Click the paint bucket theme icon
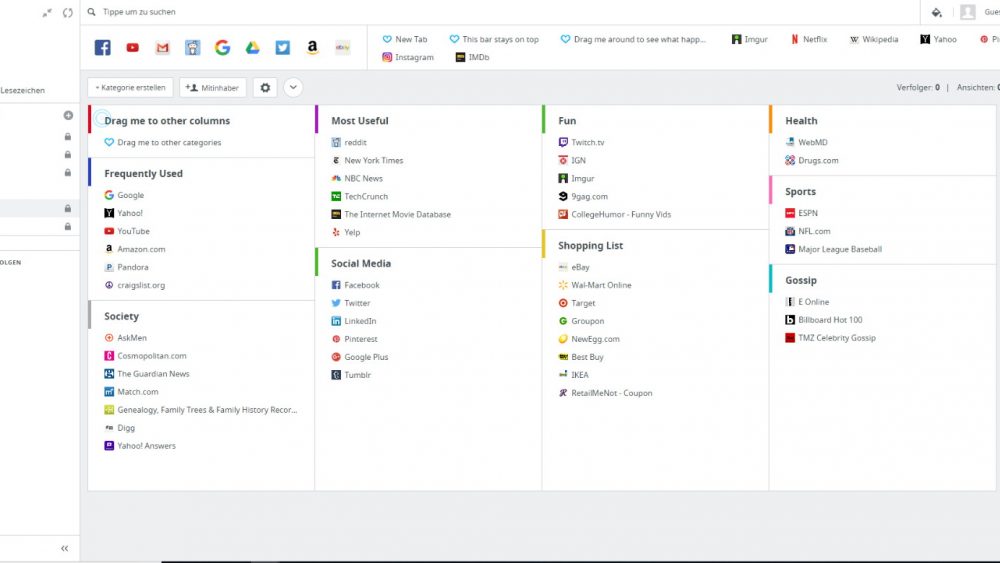1000x563 pixels. 936,13
